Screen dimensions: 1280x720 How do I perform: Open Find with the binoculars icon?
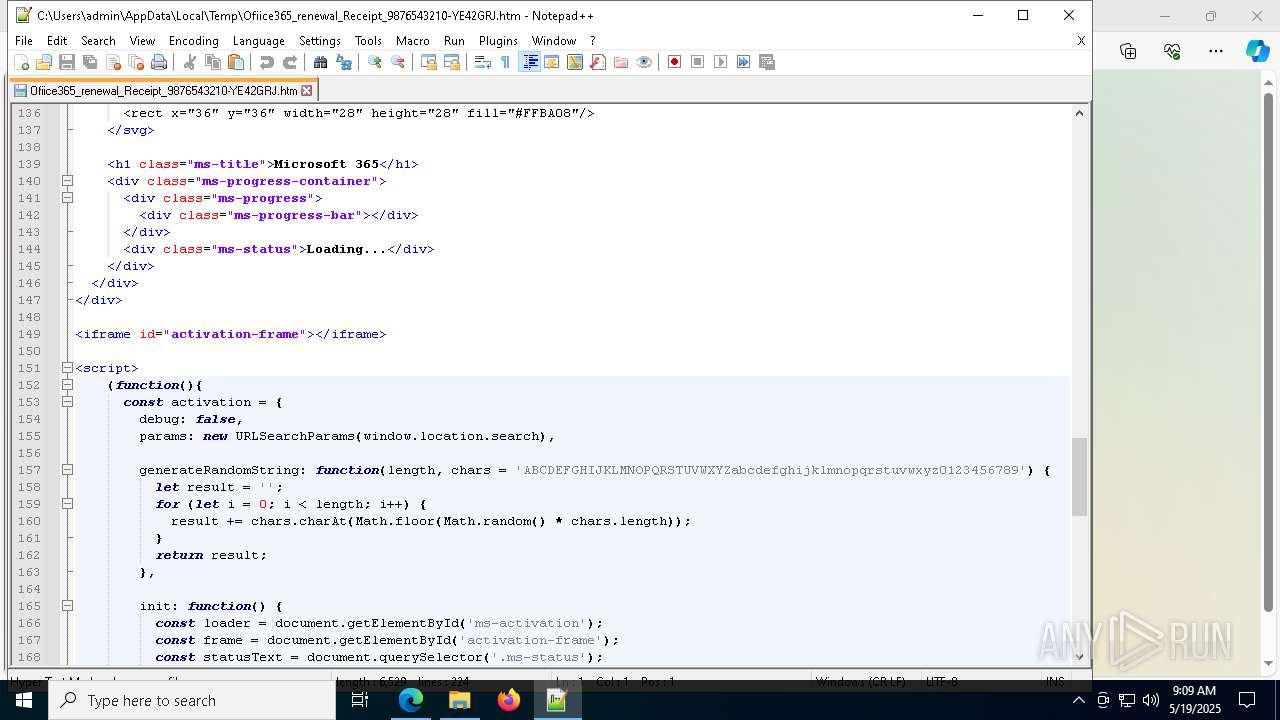tap(320, 62)
